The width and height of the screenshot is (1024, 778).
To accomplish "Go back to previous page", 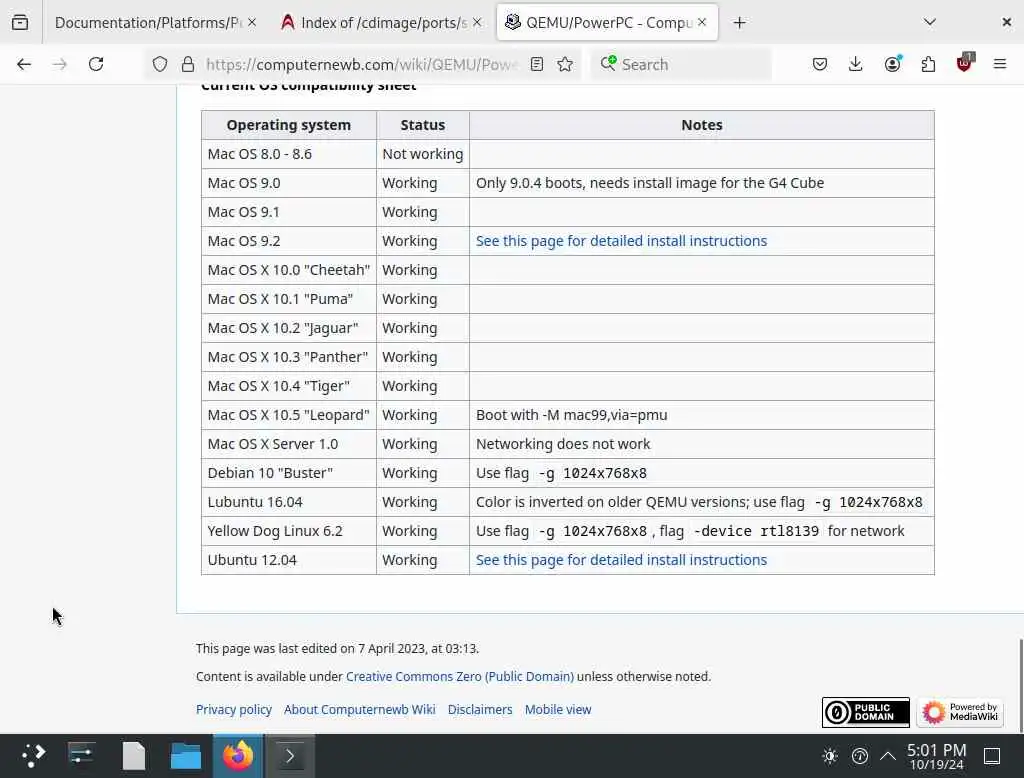I will point(24,64).
